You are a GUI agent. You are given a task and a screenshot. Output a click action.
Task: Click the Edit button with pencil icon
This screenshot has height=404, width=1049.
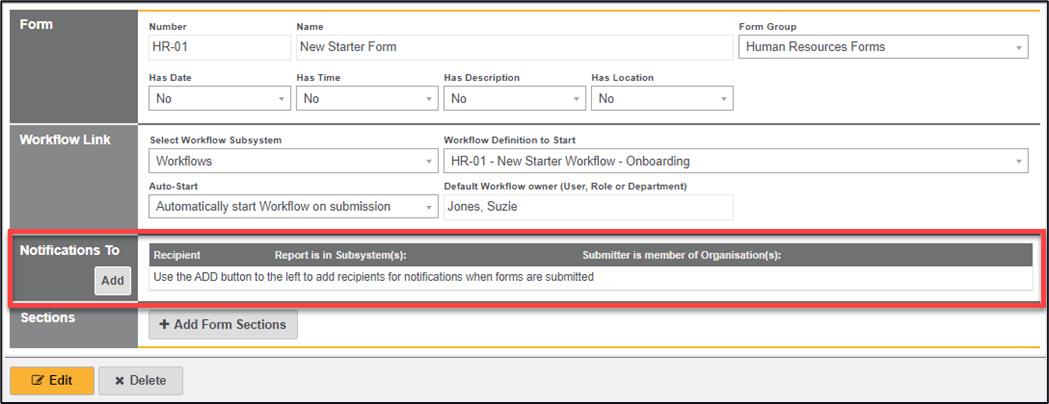52,381
